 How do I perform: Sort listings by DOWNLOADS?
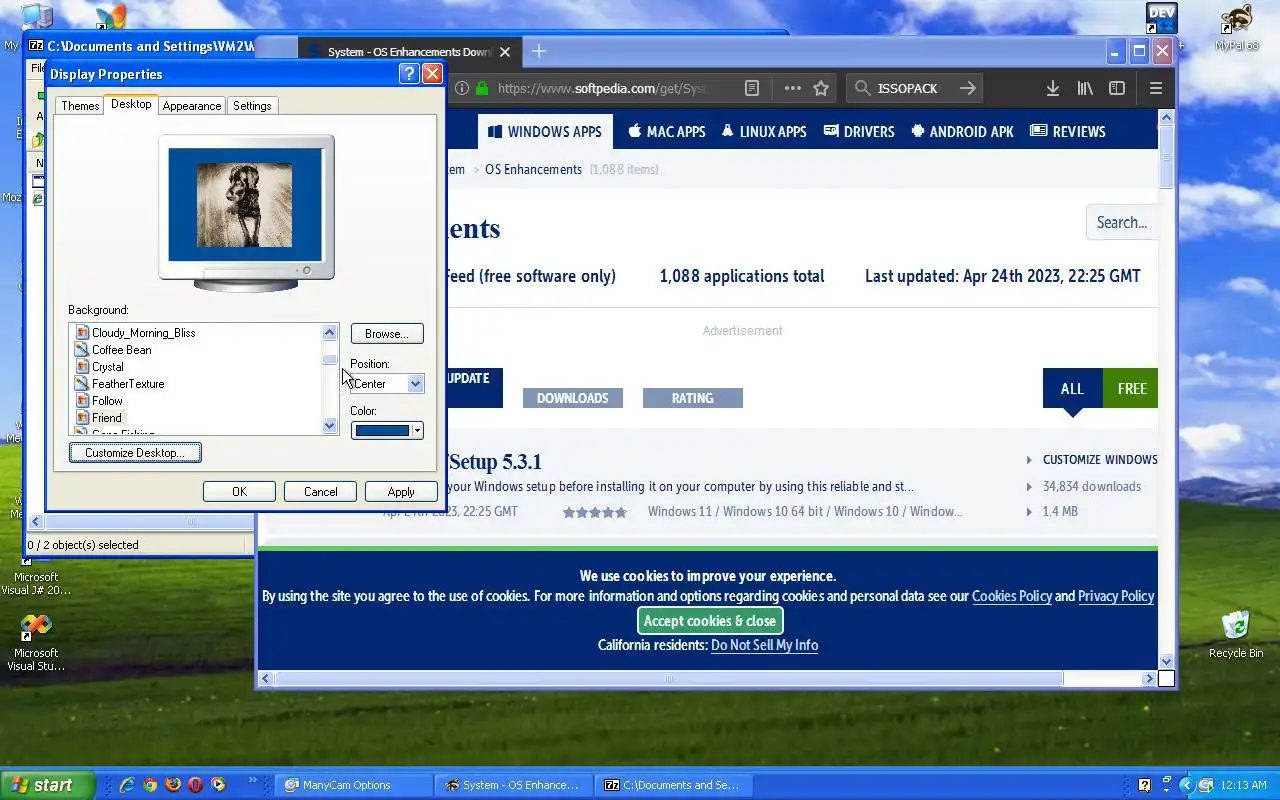pos(573,398)
